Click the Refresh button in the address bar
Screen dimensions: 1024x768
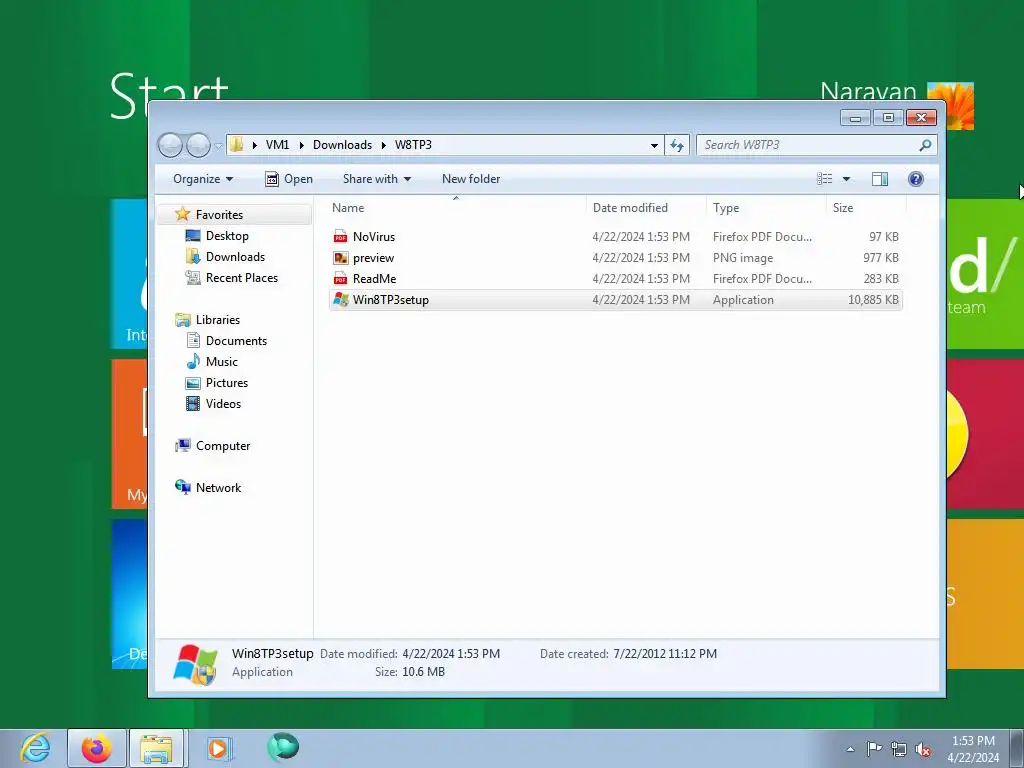click(677, 145)
